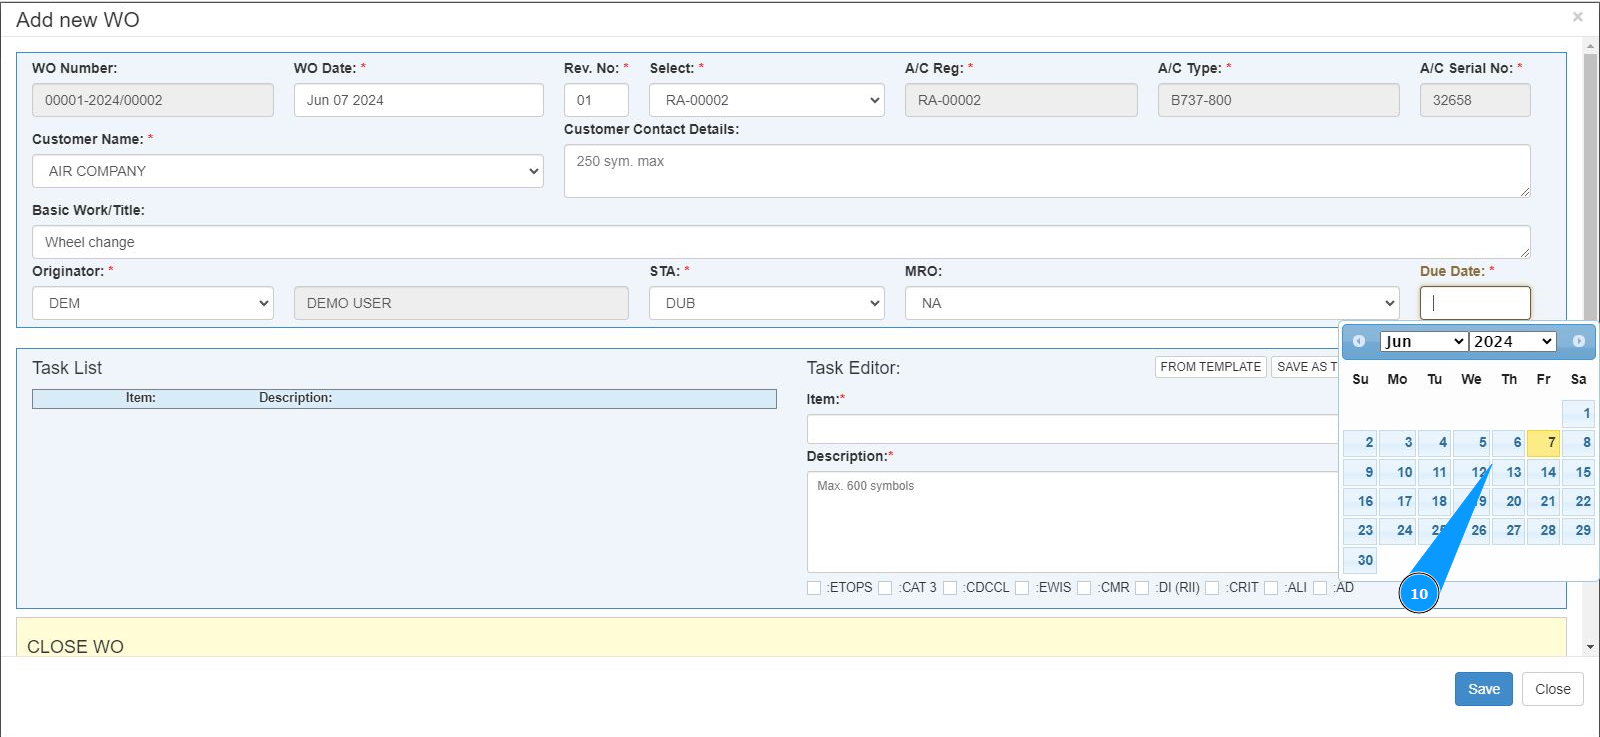Choose June 20 in the calendar

(x=1509, y=501)
